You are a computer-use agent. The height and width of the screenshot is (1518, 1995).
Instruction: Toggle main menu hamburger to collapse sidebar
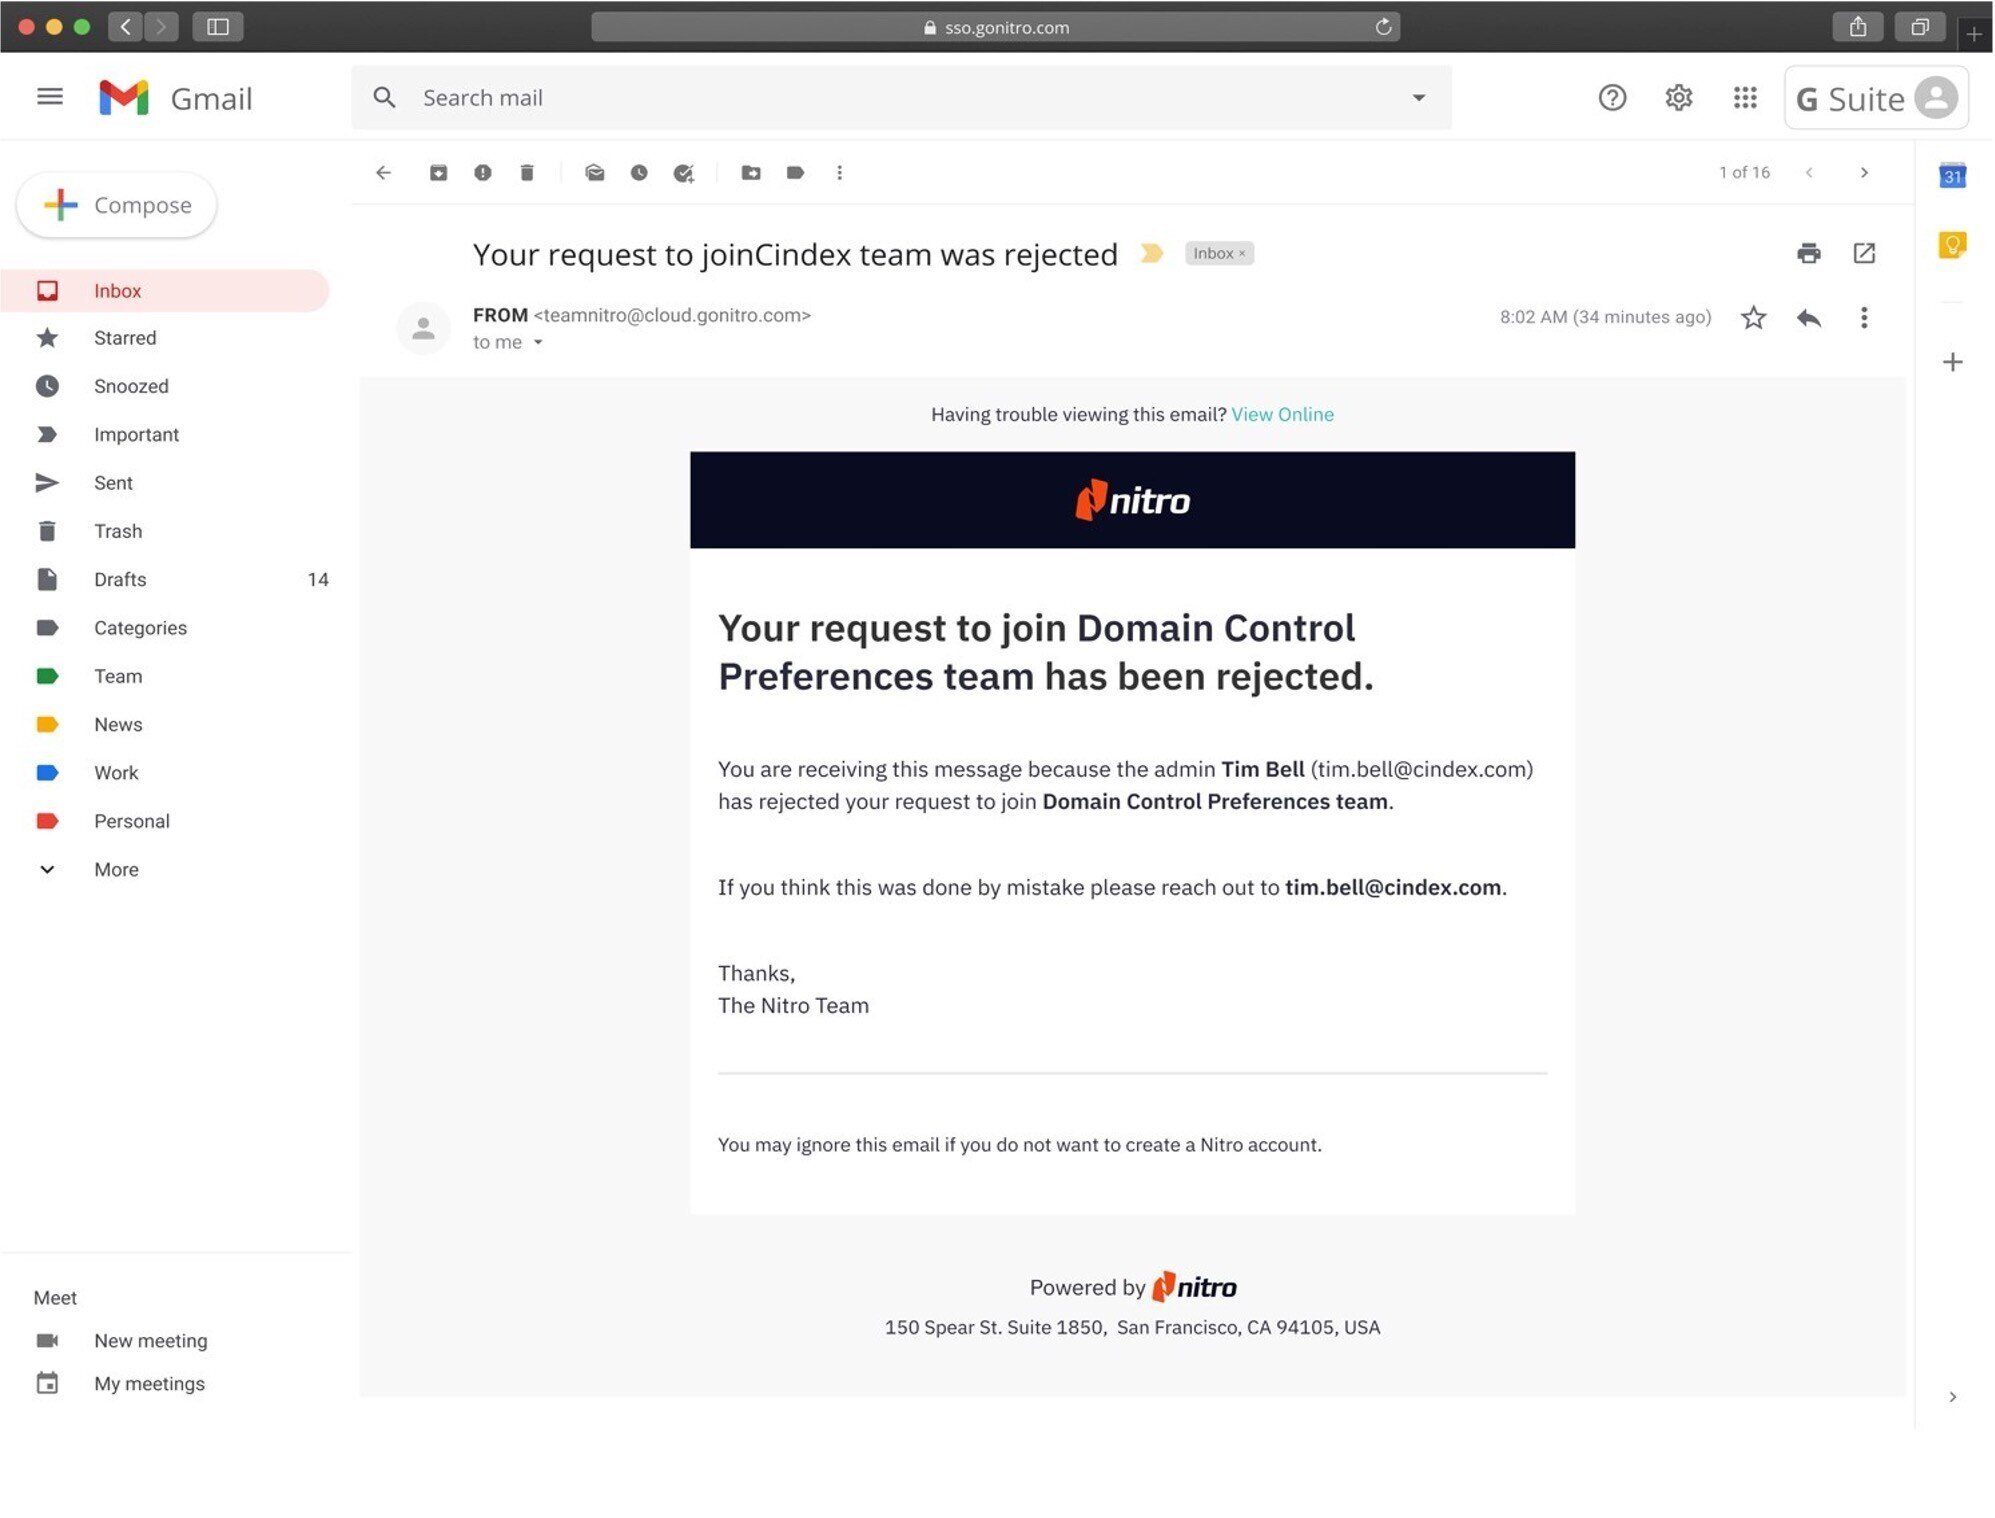point(49,97)
